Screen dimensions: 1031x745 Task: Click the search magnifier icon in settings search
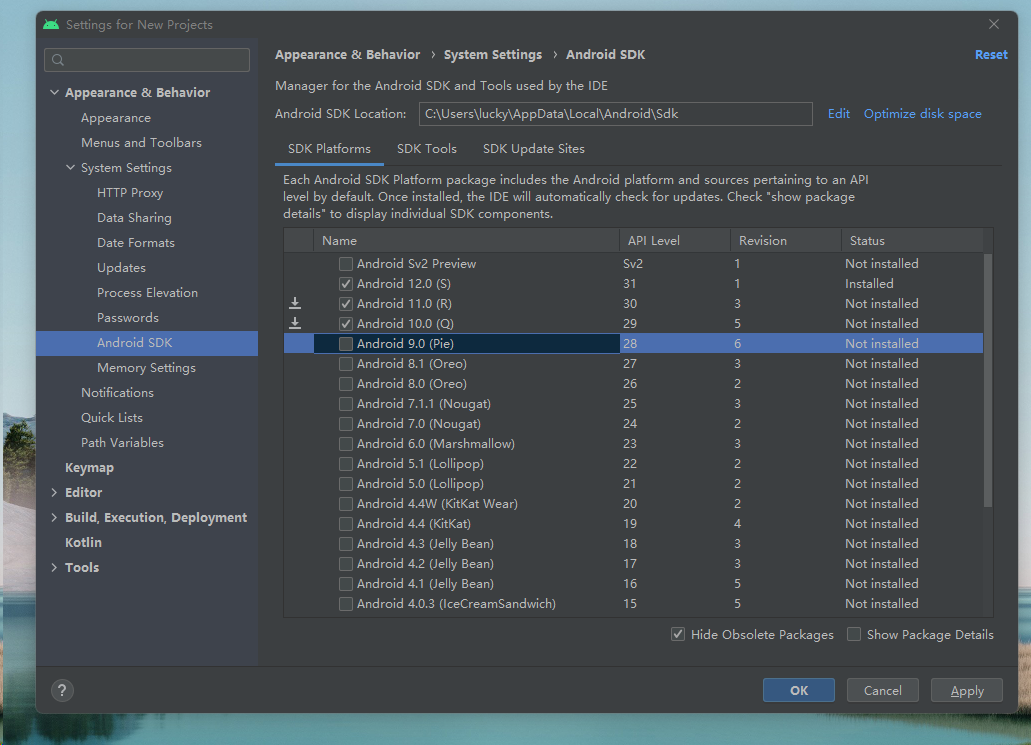coord(58,60)
